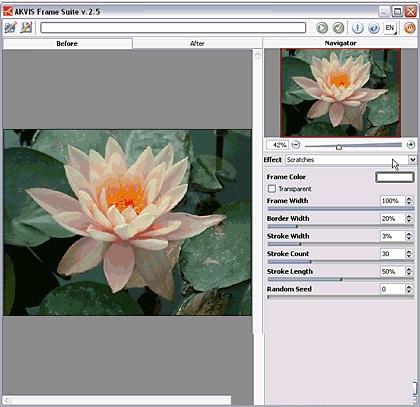Select the Before tab

(67, 43)
